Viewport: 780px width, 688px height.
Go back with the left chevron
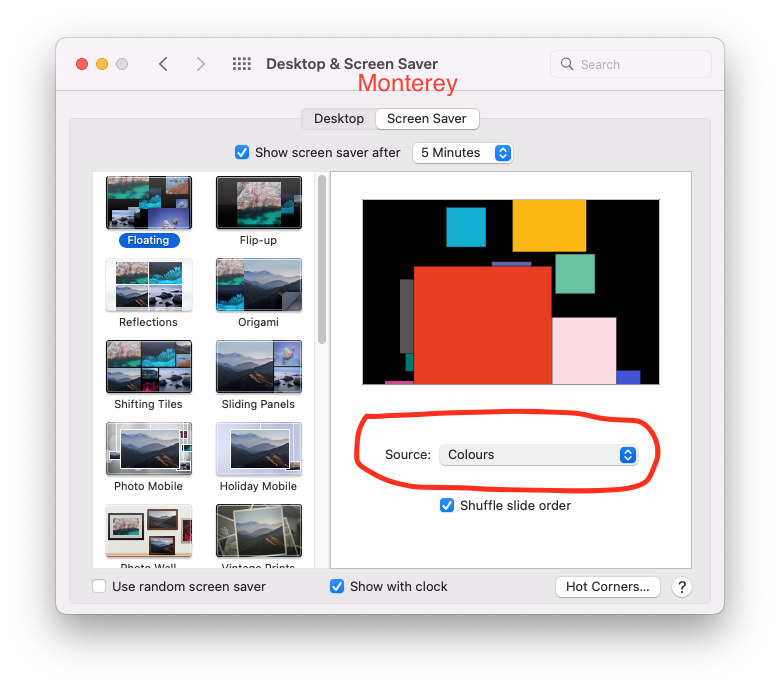click(163, 64)
